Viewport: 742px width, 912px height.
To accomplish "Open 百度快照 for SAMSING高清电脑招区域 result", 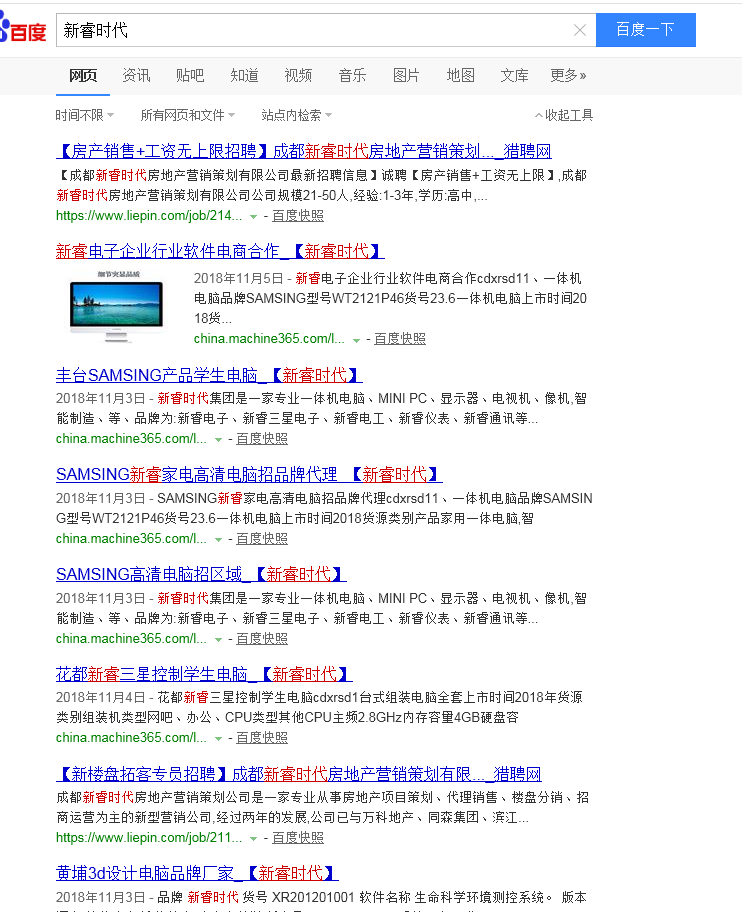I will click(262, 639).
